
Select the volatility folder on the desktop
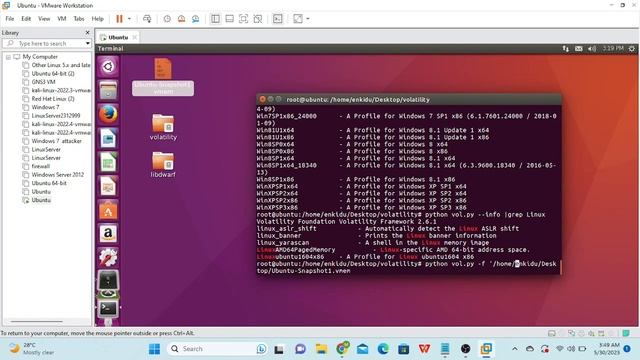point(163,127)
